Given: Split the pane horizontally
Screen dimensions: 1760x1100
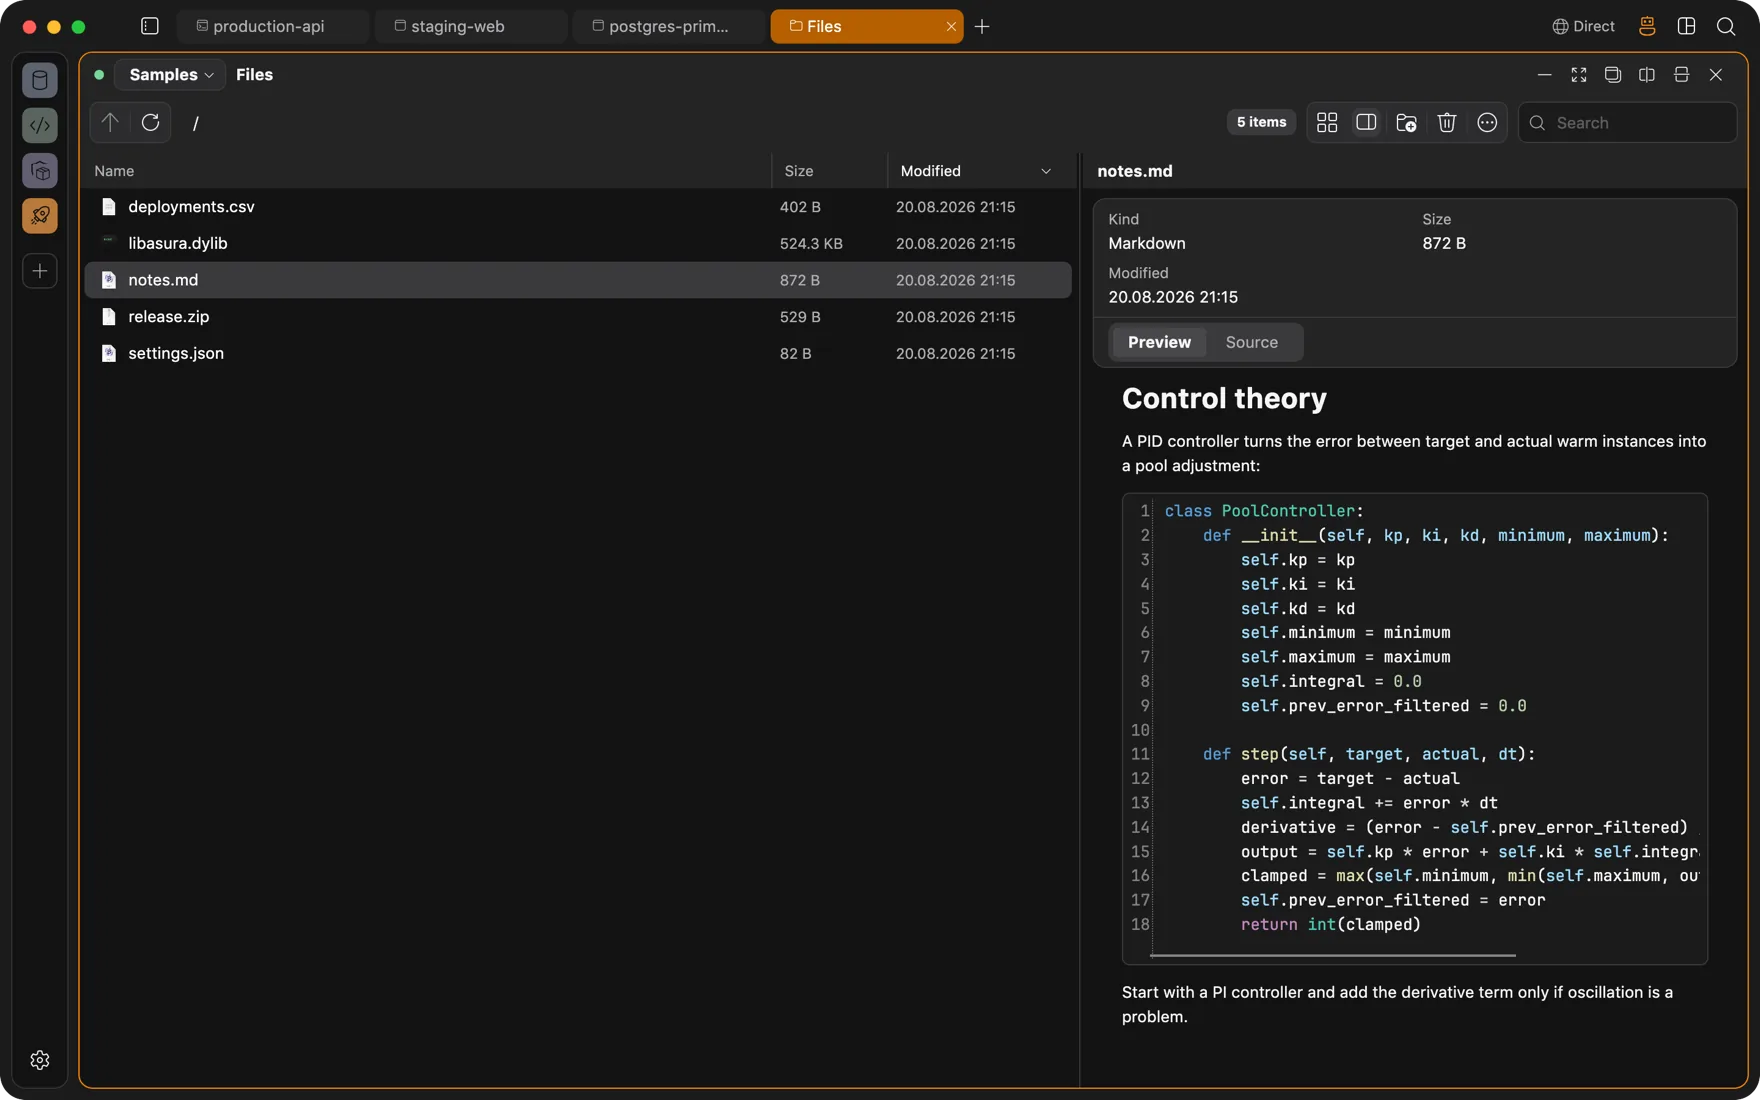Looking at the screenshot, I should 1681,75.
